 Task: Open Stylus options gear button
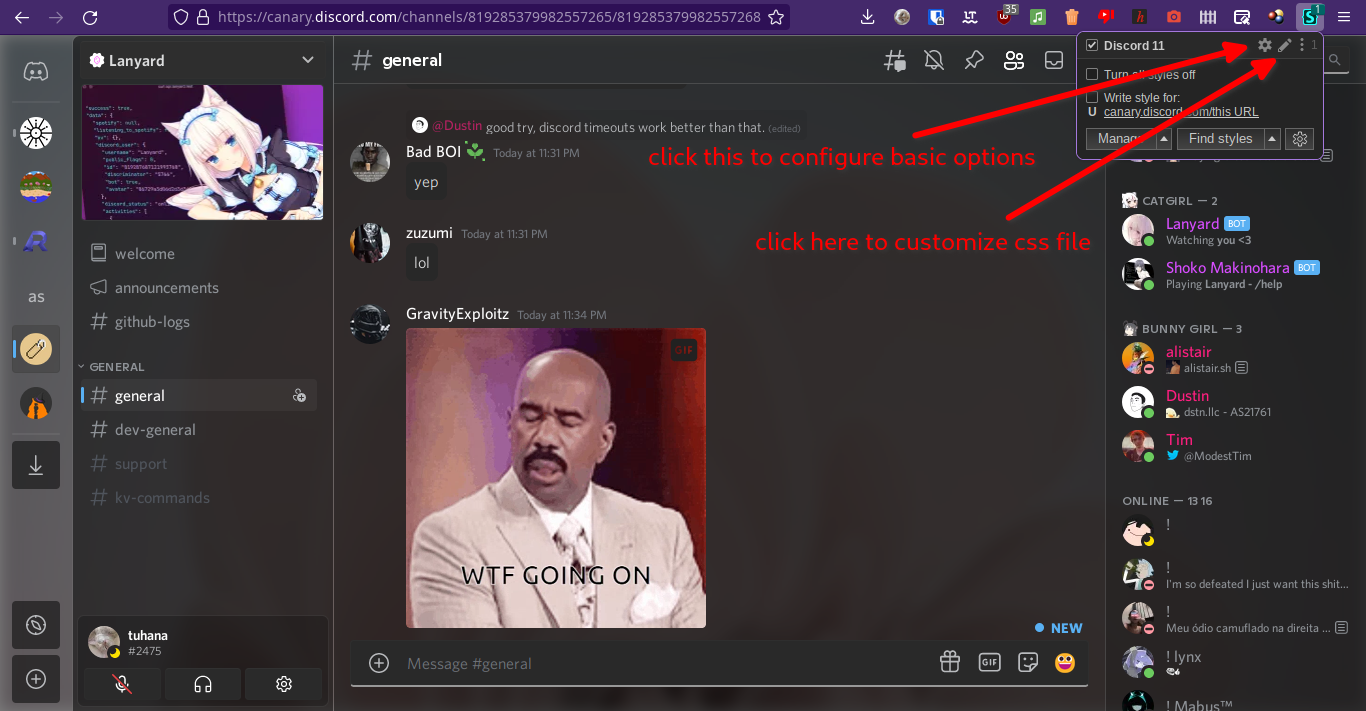1300,139
